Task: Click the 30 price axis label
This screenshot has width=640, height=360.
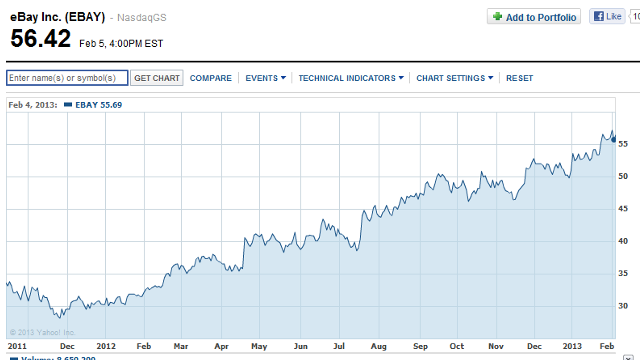Action: tap(623, 306)
